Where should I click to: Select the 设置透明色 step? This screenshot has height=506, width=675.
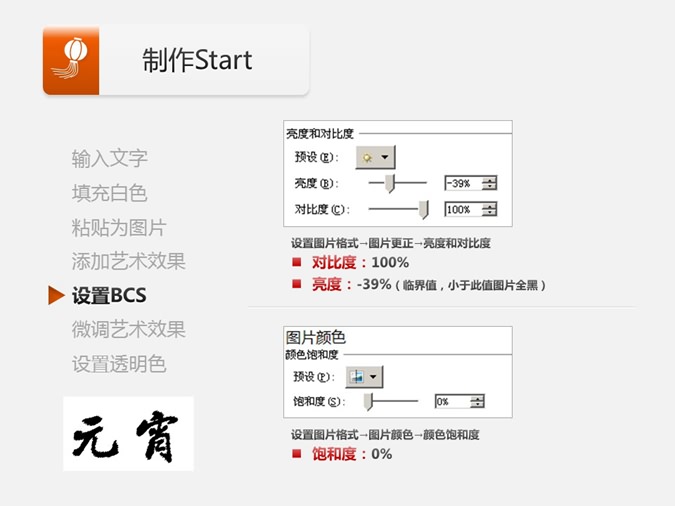pyautogui.click(x=119, y=364)
